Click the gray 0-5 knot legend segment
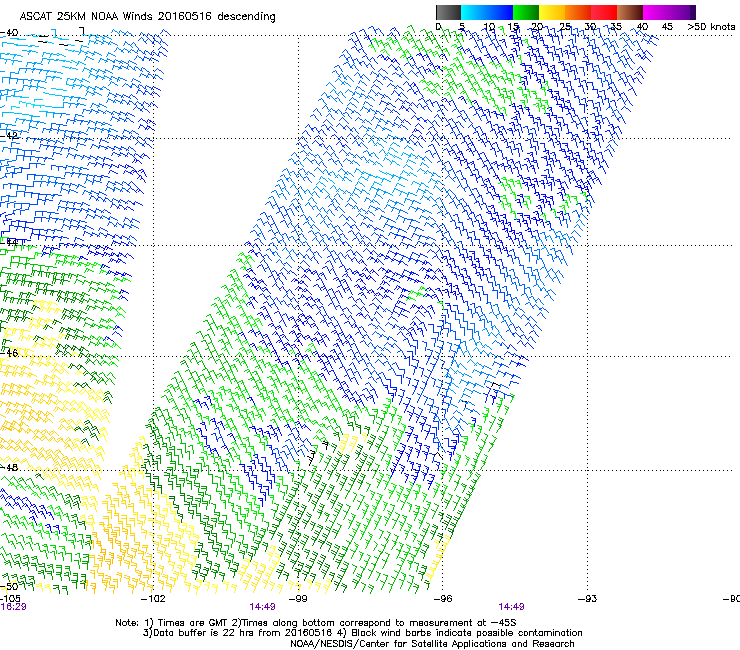740x650 pixels. click(448, 12)
